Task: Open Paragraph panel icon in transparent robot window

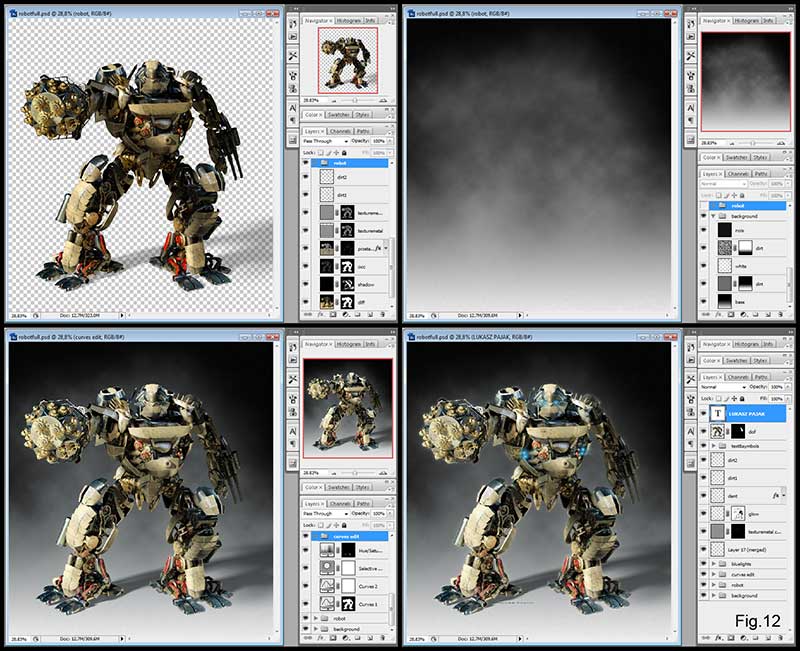Action: [293, 120]
